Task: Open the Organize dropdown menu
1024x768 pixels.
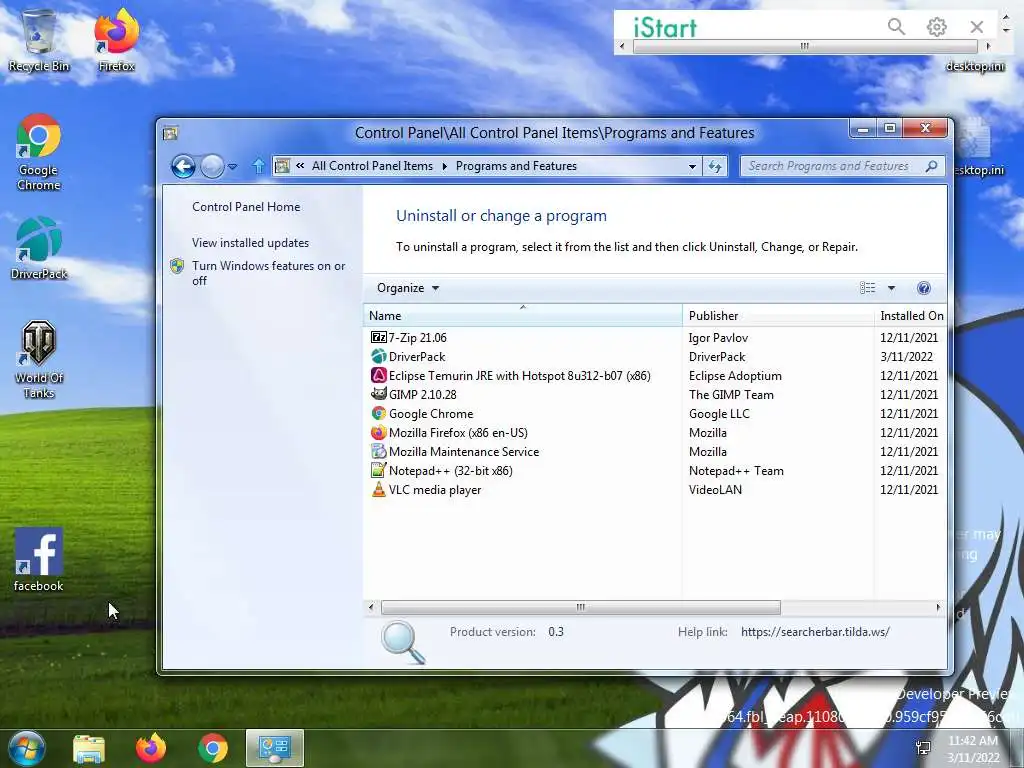Action: click(408, 288)
